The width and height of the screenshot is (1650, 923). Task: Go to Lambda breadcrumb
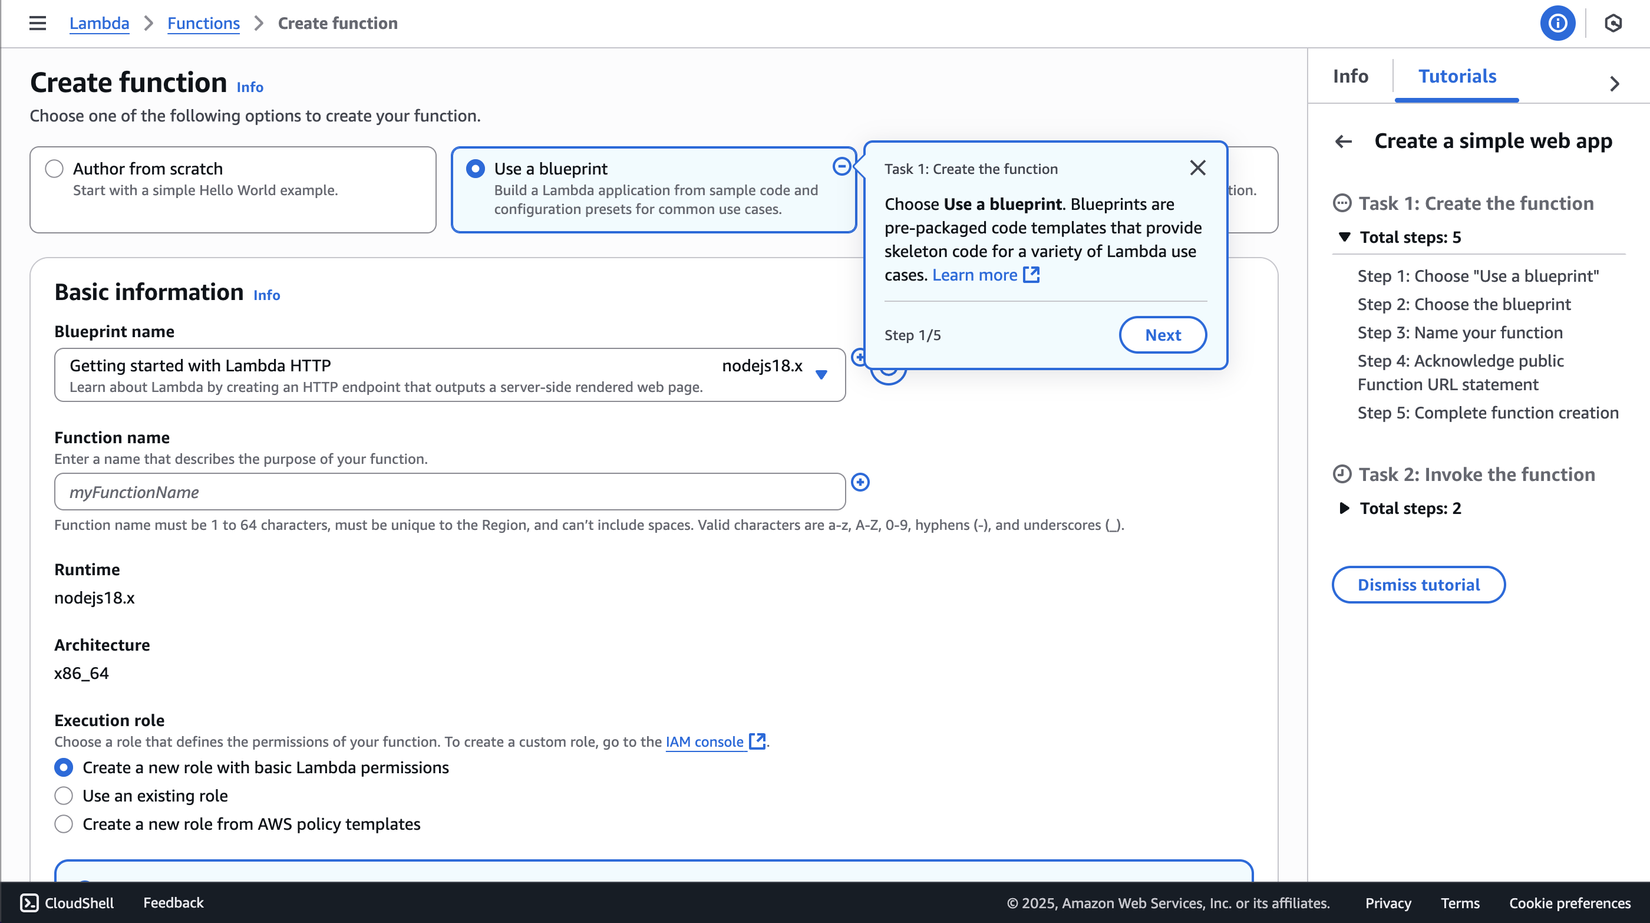[x=99, y=23]
